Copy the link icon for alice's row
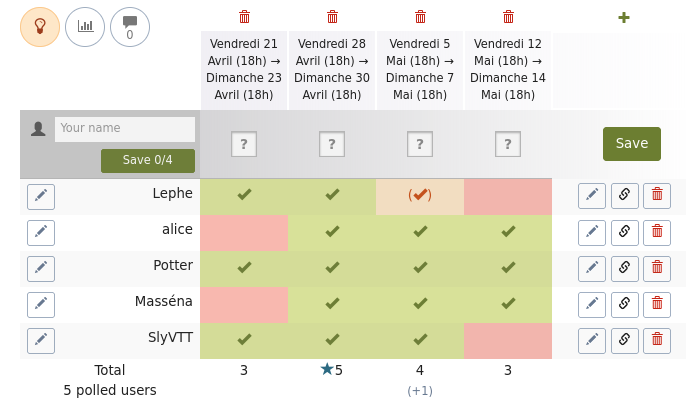 tap(625, 233)
